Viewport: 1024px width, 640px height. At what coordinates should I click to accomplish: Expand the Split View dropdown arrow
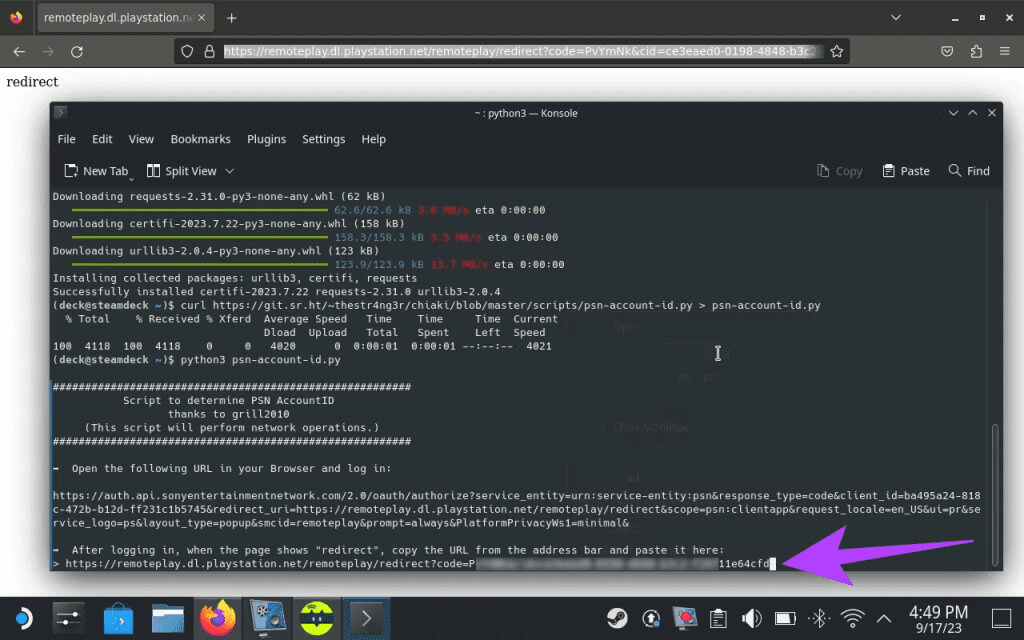(230, 171)
